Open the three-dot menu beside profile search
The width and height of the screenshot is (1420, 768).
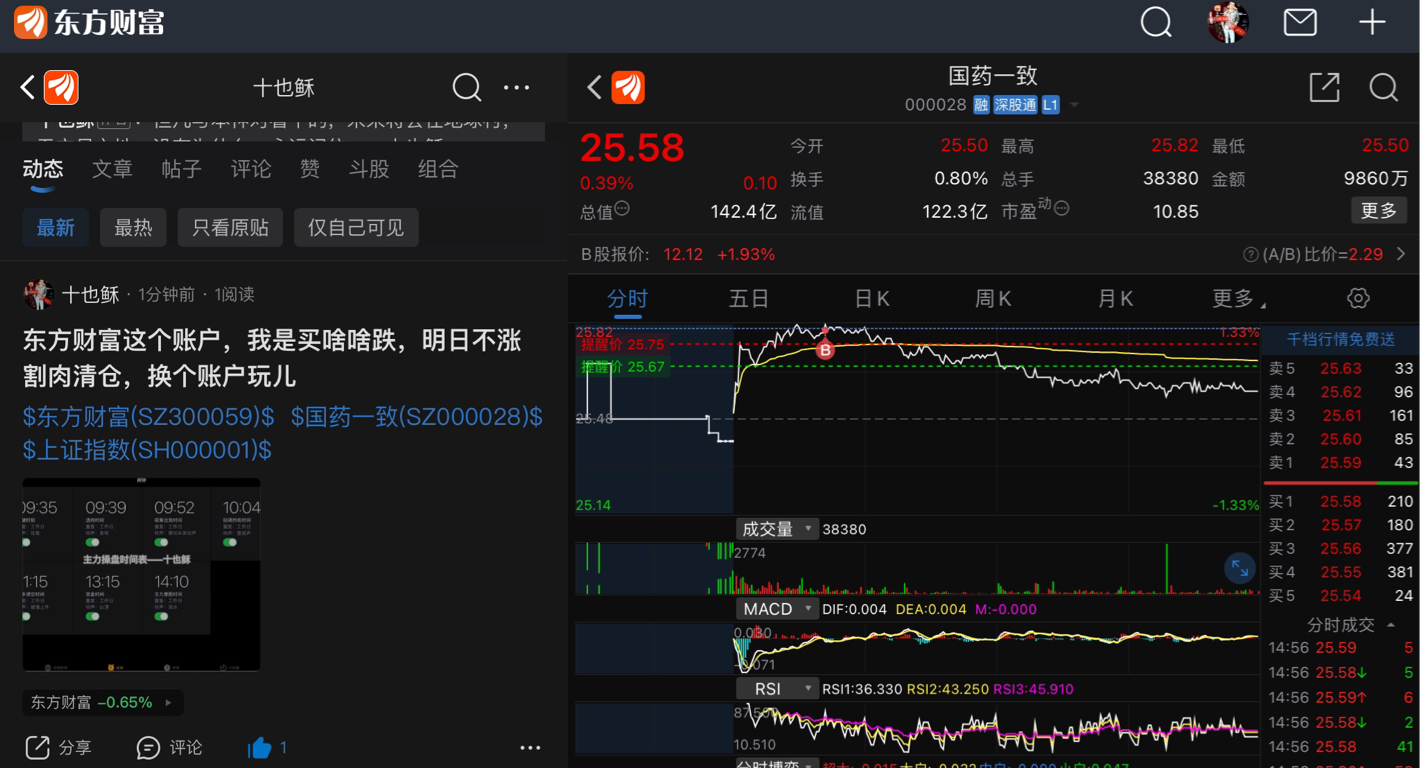click(517, 88)
